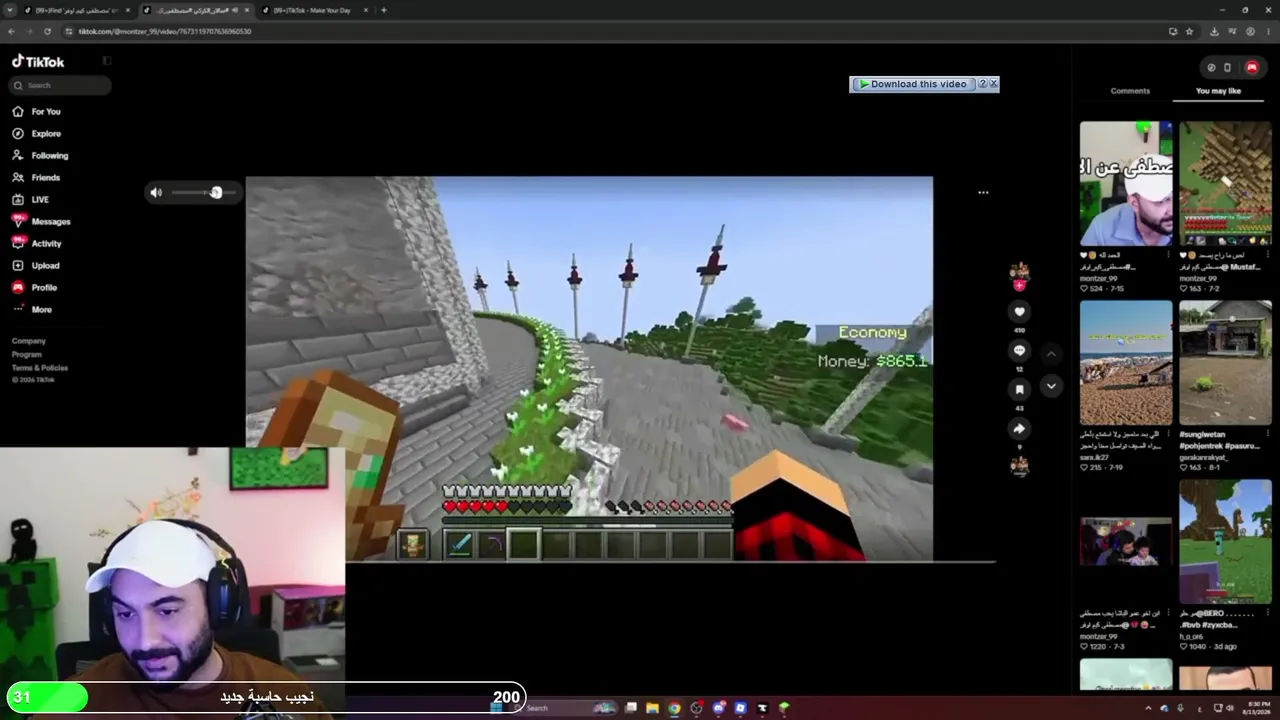1280x720 pixels.
Task: Click the phone icon in top pill
Action: pyautogui.click(x=1227, y=68)
